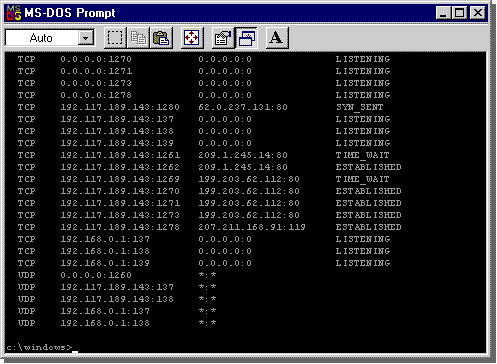Viewport: 497px width, 364px height.
Task: Click TCP local address 192.168.0.1:139
Action: 105,263
